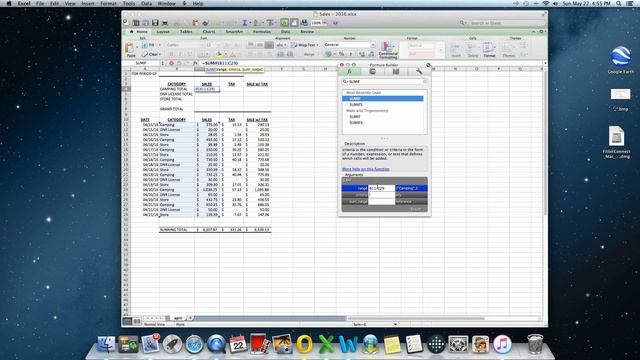Open the Formulas ribbon tab

point(262,31)
